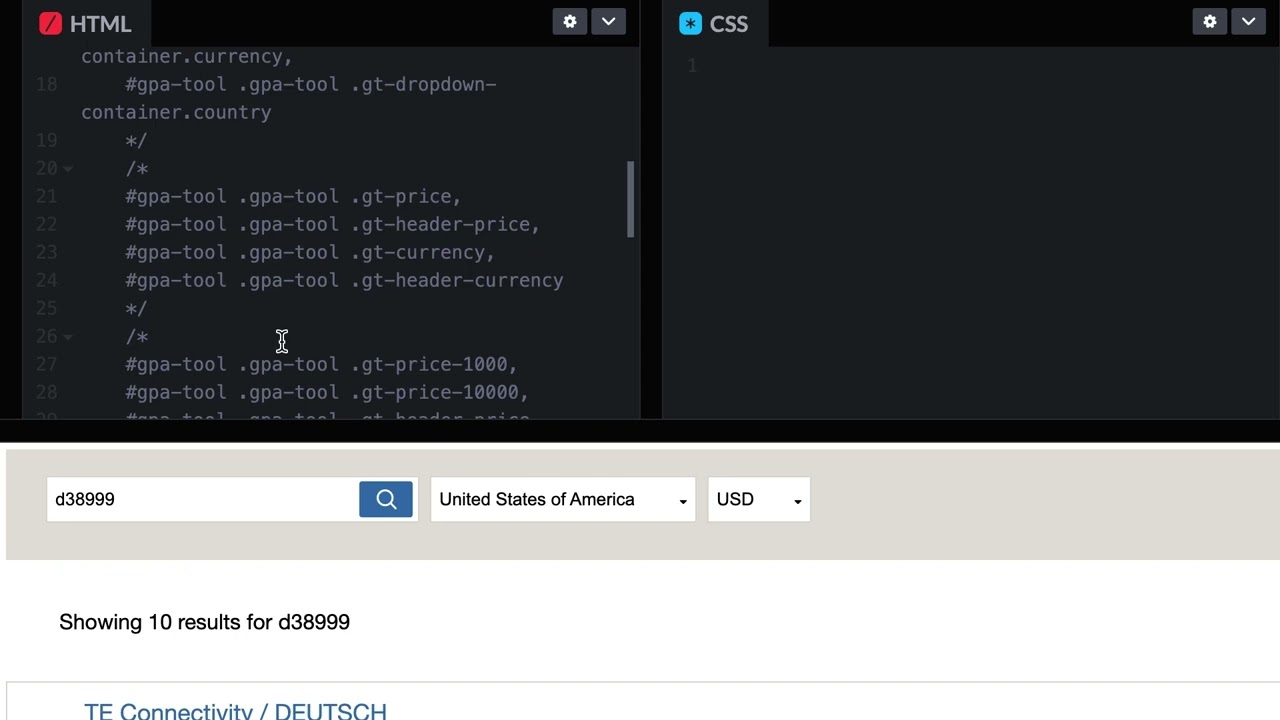This screenshot has height=720, width=1280.
Task: Click code line .gt-price-10000
Action: 327,393
